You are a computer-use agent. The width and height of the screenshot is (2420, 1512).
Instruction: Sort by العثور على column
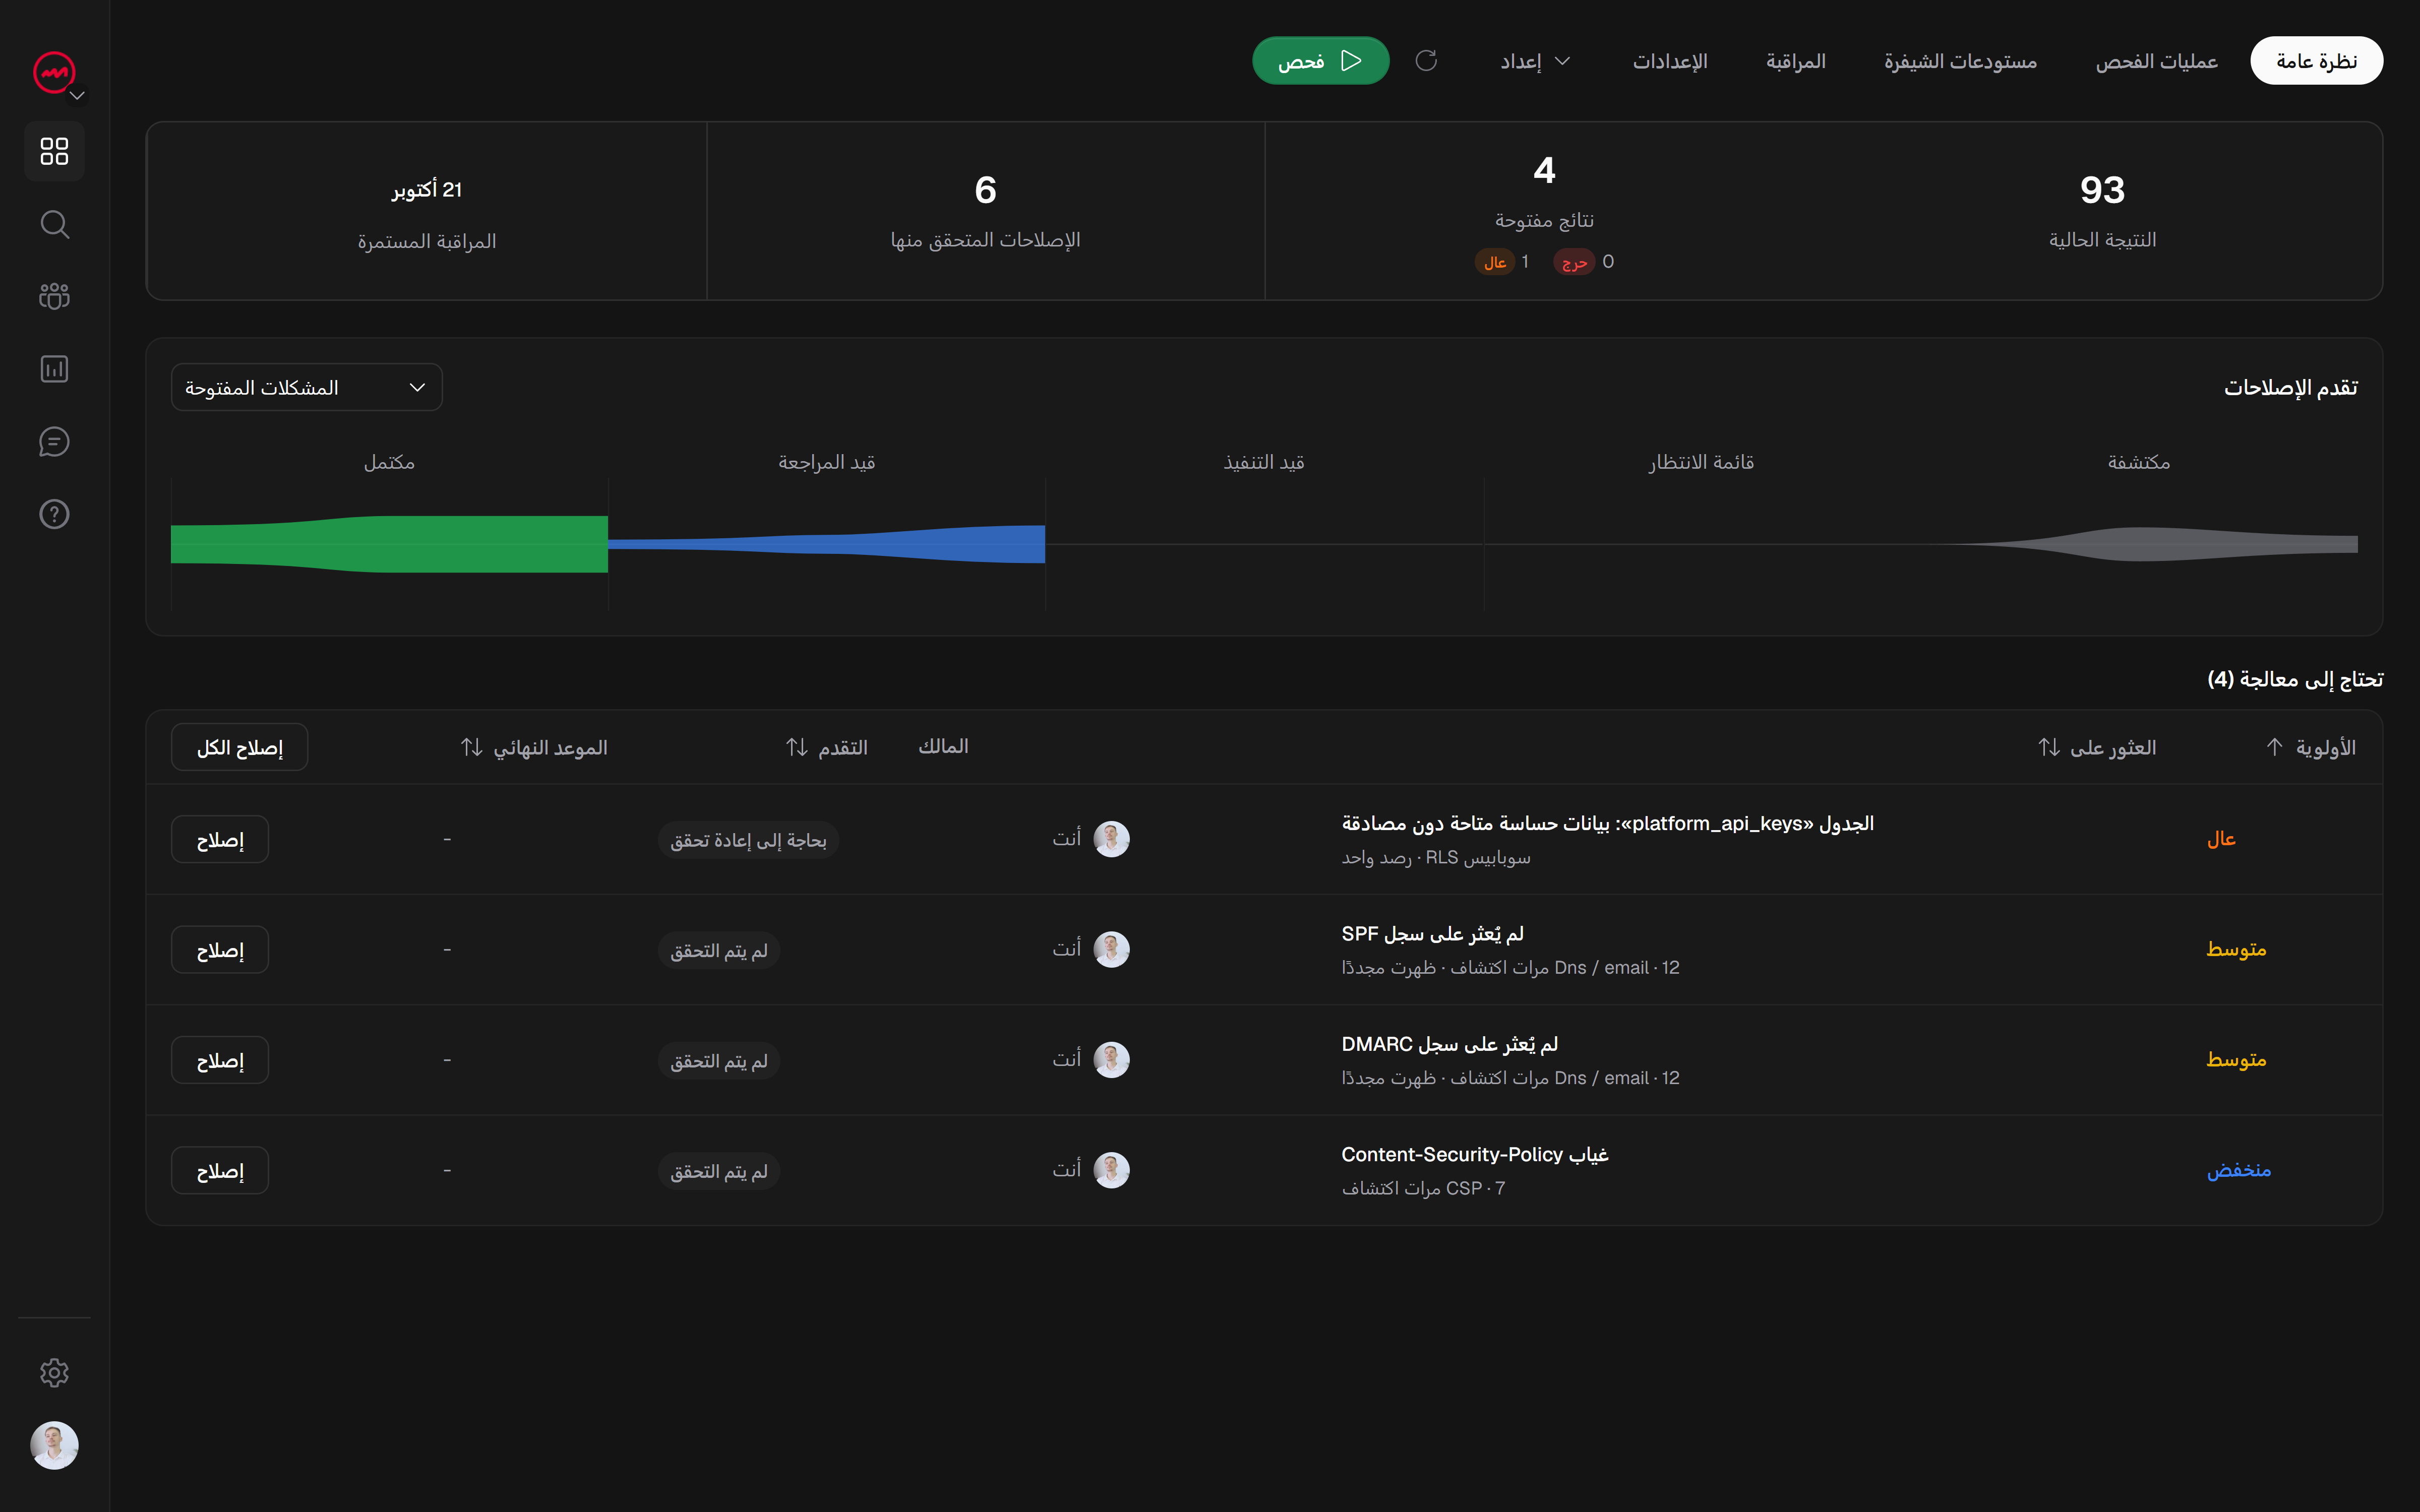click(2097, 747)
